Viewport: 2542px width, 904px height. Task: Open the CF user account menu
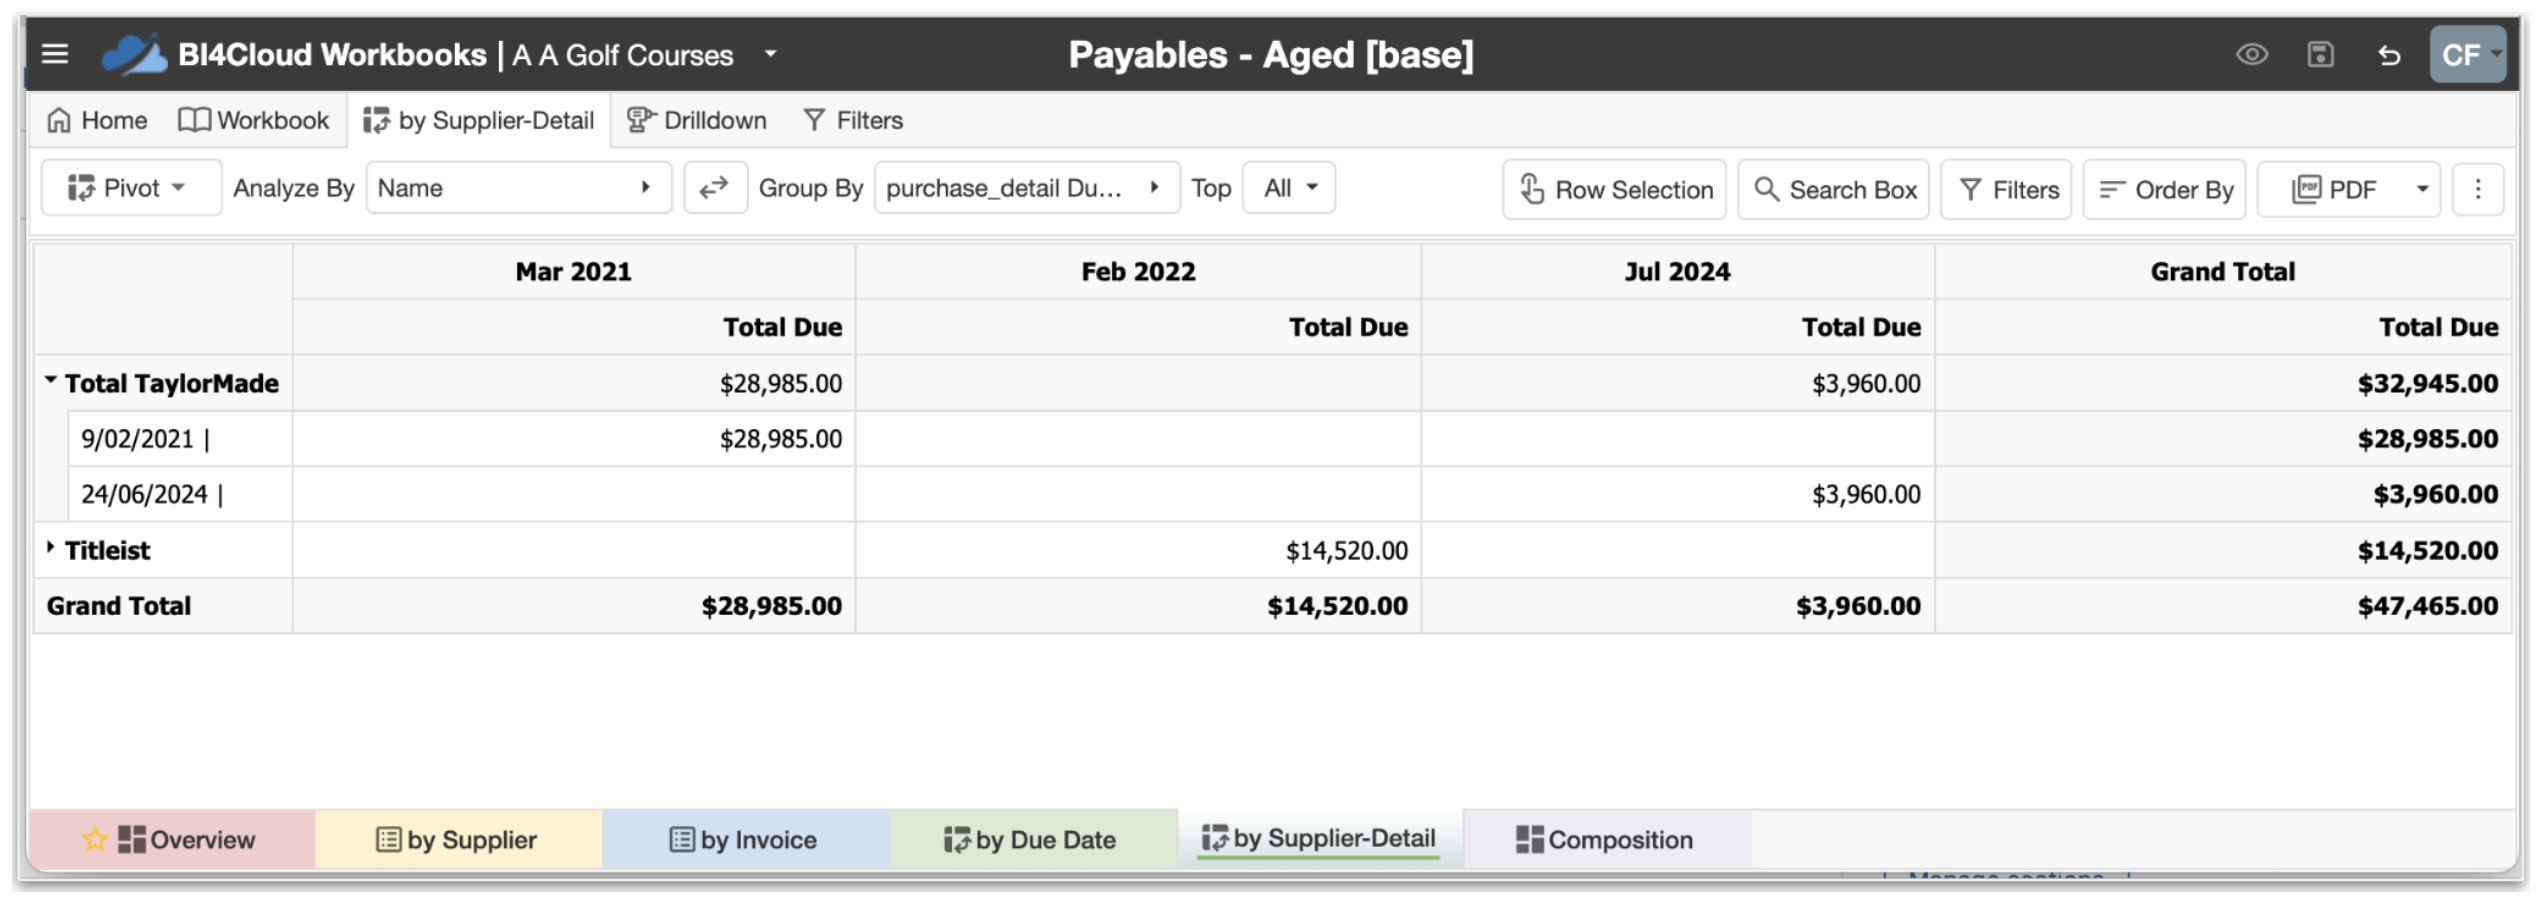[x=2468, y=54]
